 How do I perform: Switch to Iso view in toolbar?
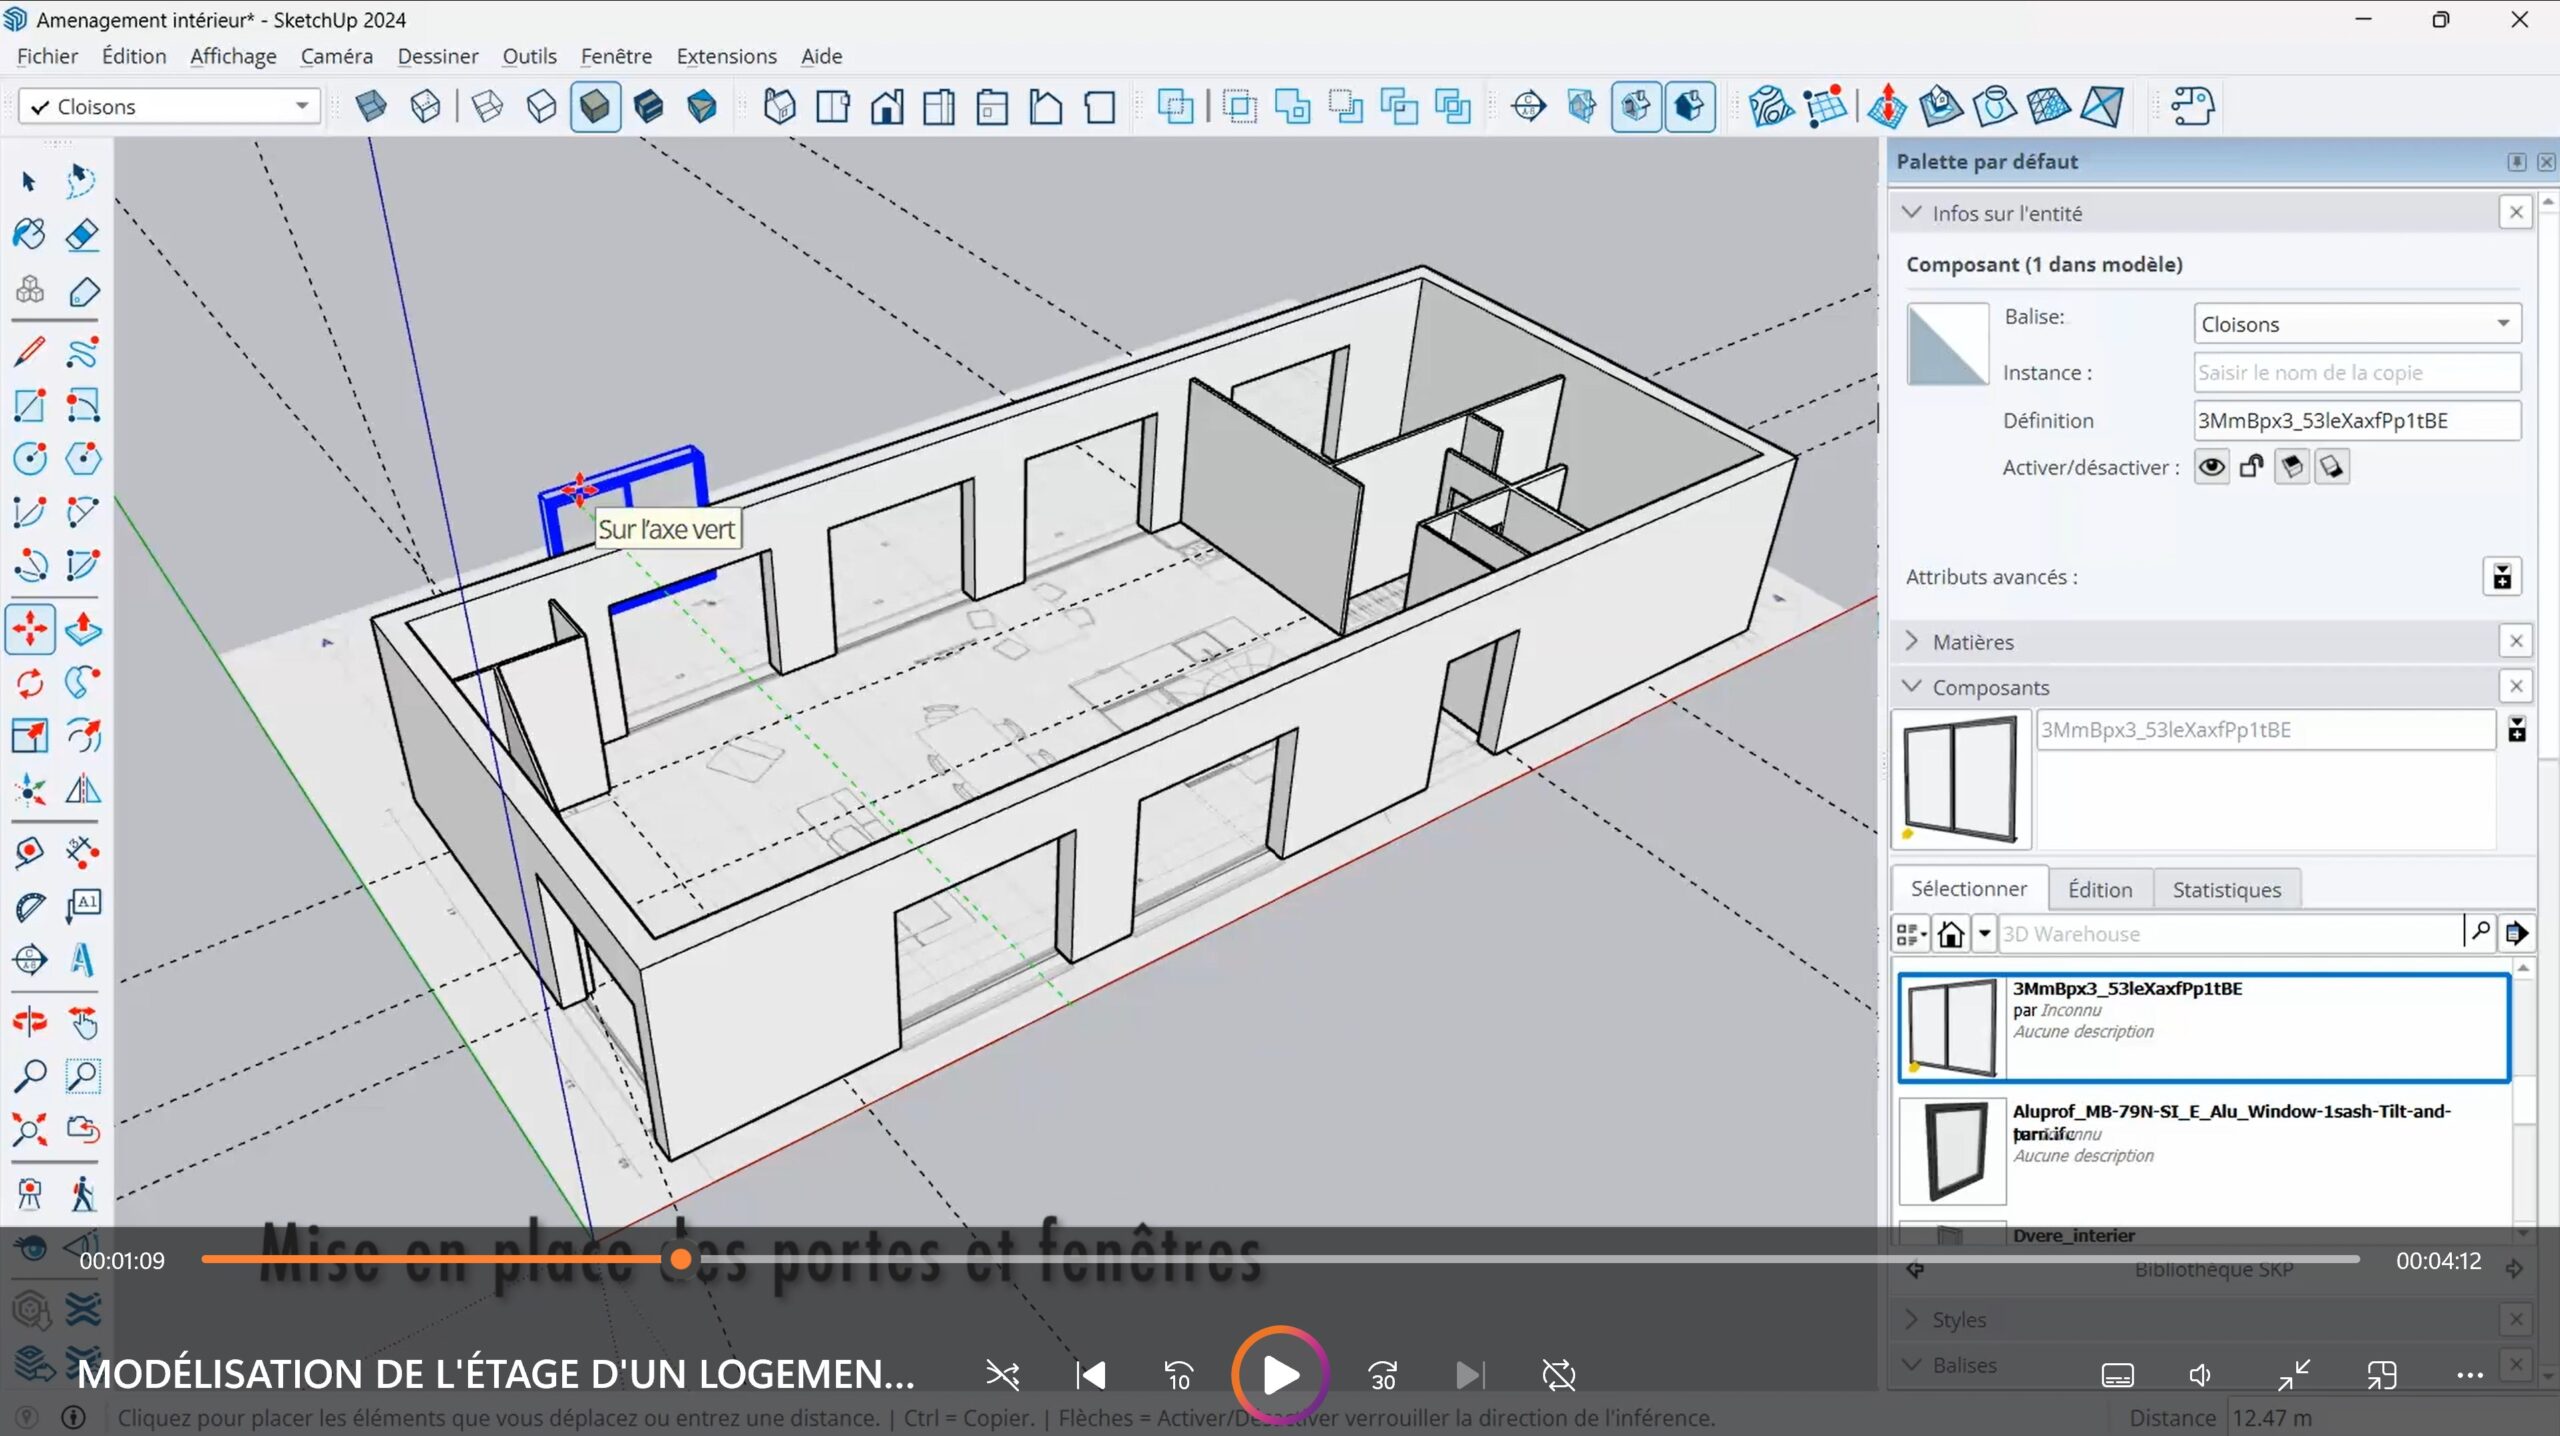pyautogui.click(x=779, y=106)
